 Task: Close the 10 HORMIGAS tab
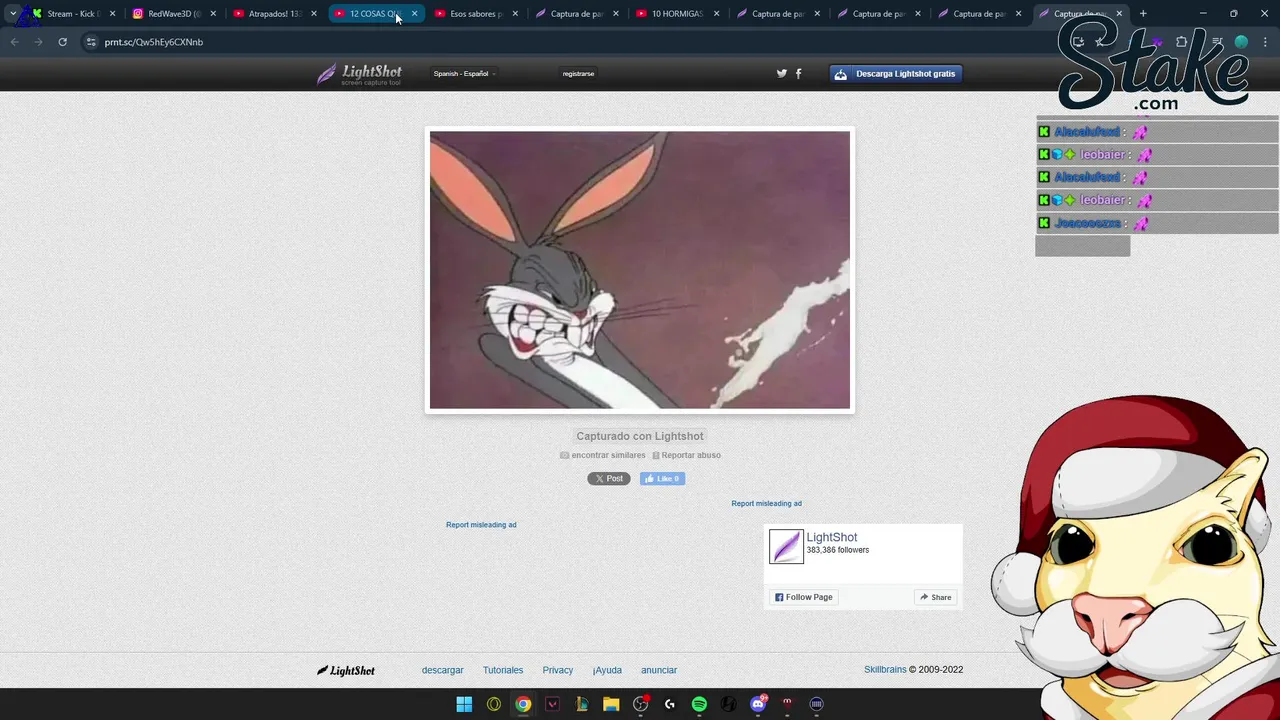pyautogui.click(x=716, y=14)
